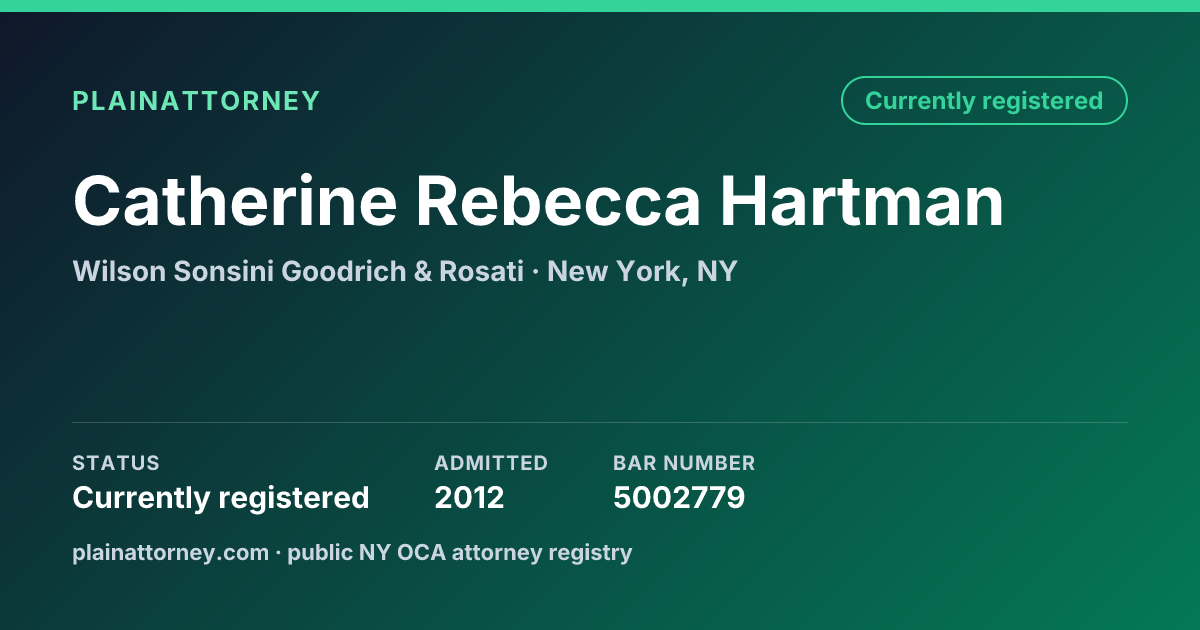Click the Currently registered status value

click(221, 497)
